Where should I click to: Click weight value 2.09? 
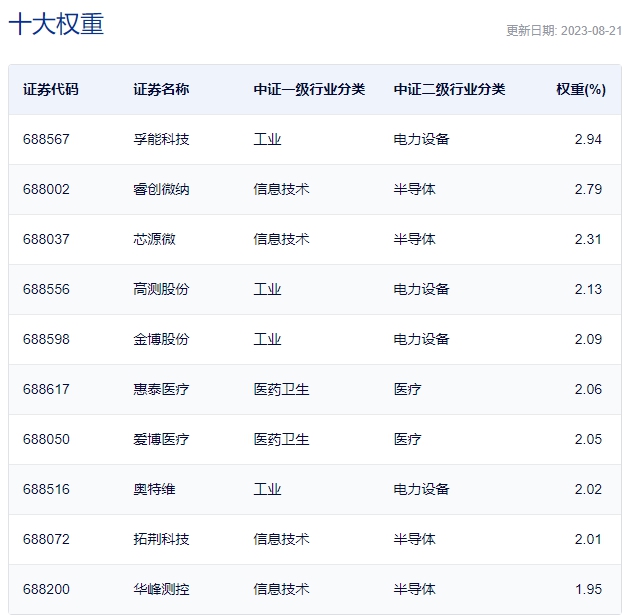[x=588, y=340]
